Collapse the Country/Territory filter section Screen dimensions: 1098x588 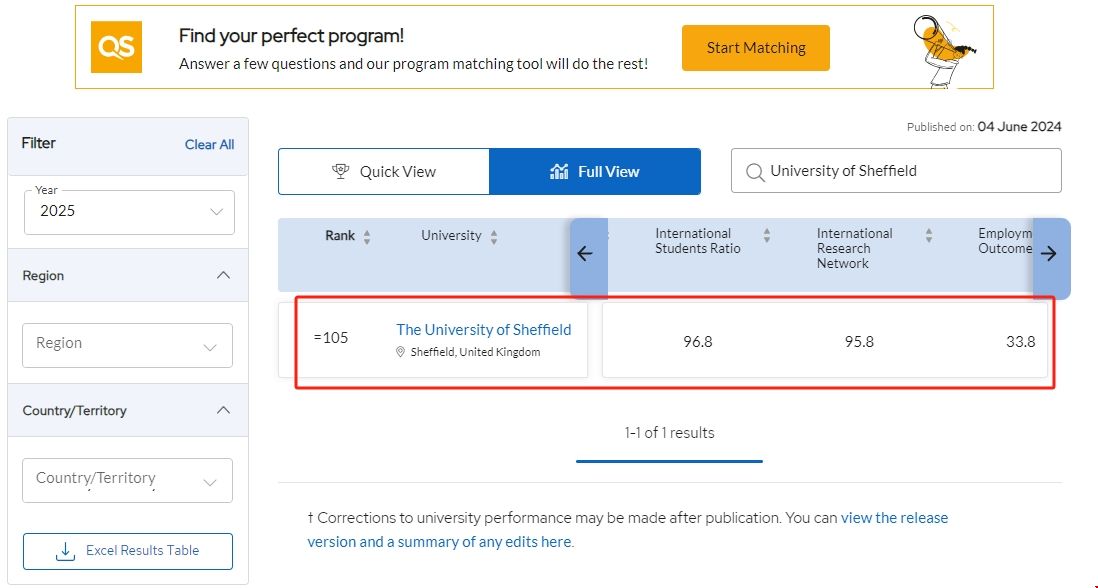[223, 410]
